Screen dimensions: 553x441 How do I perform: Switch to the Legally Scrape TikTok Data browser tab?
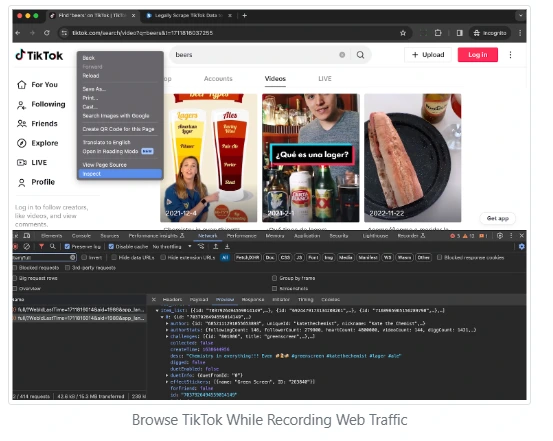[x=189, y=15]
